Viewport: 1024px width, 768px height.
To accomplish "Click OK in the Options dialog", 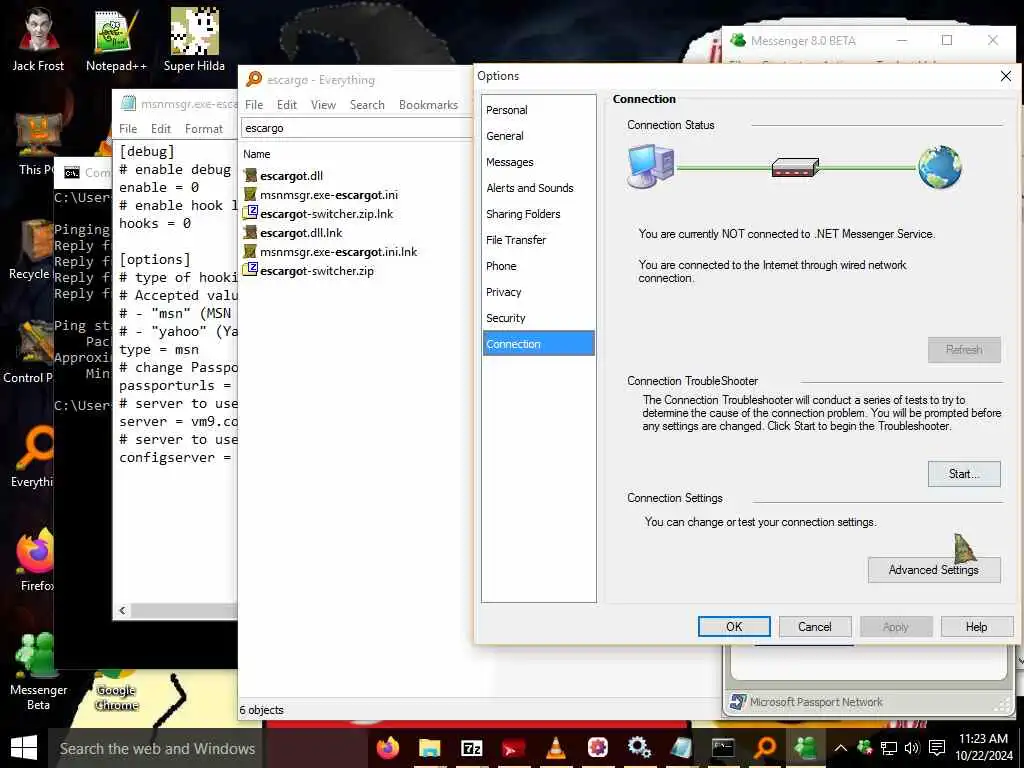I will (x=734, y=627).
